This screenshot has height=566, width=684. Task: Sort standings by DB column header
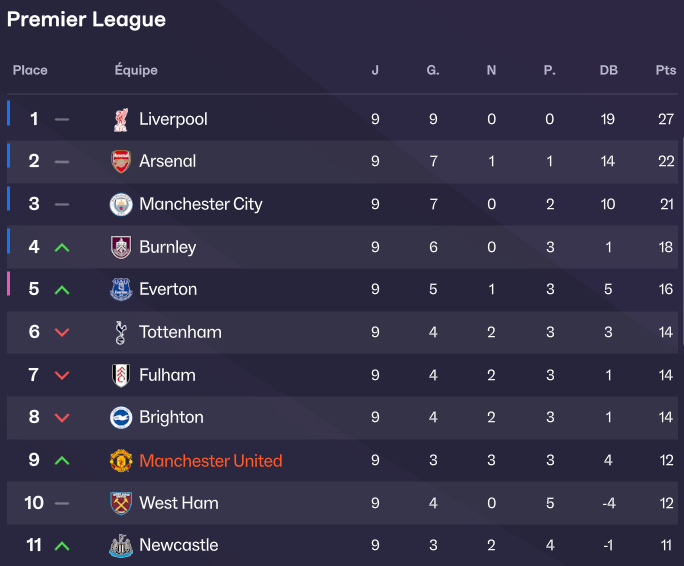[x=608, y=70]
